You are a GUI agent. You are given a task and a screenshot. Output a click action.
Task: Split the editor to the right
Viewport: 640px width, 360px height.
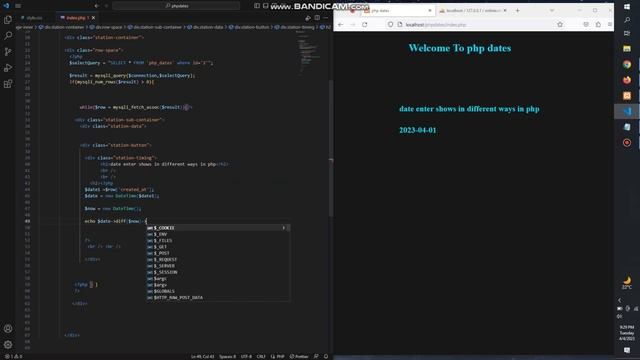(x=317, y=18)
